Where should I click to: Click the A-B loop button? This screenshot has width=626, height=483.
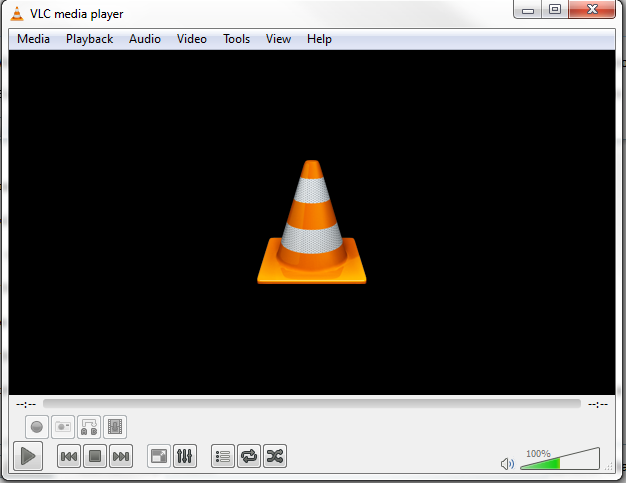(89, 427)
